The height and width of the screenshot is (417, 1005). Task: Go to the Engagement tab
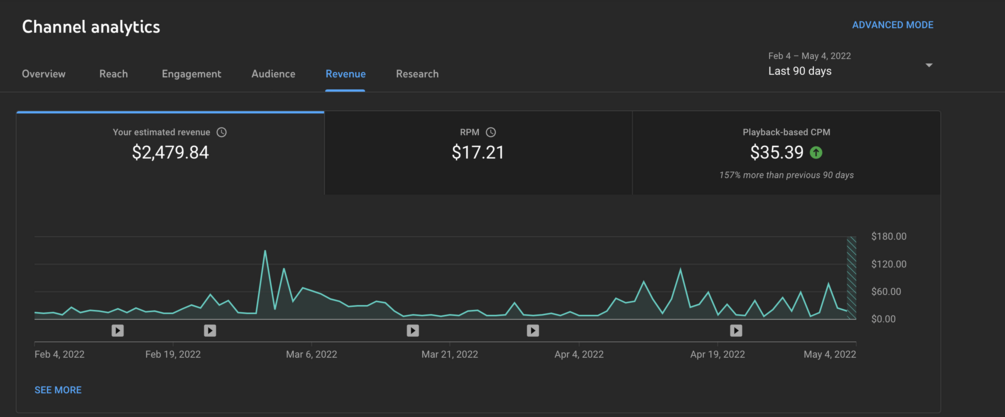(x=191, y=74)
